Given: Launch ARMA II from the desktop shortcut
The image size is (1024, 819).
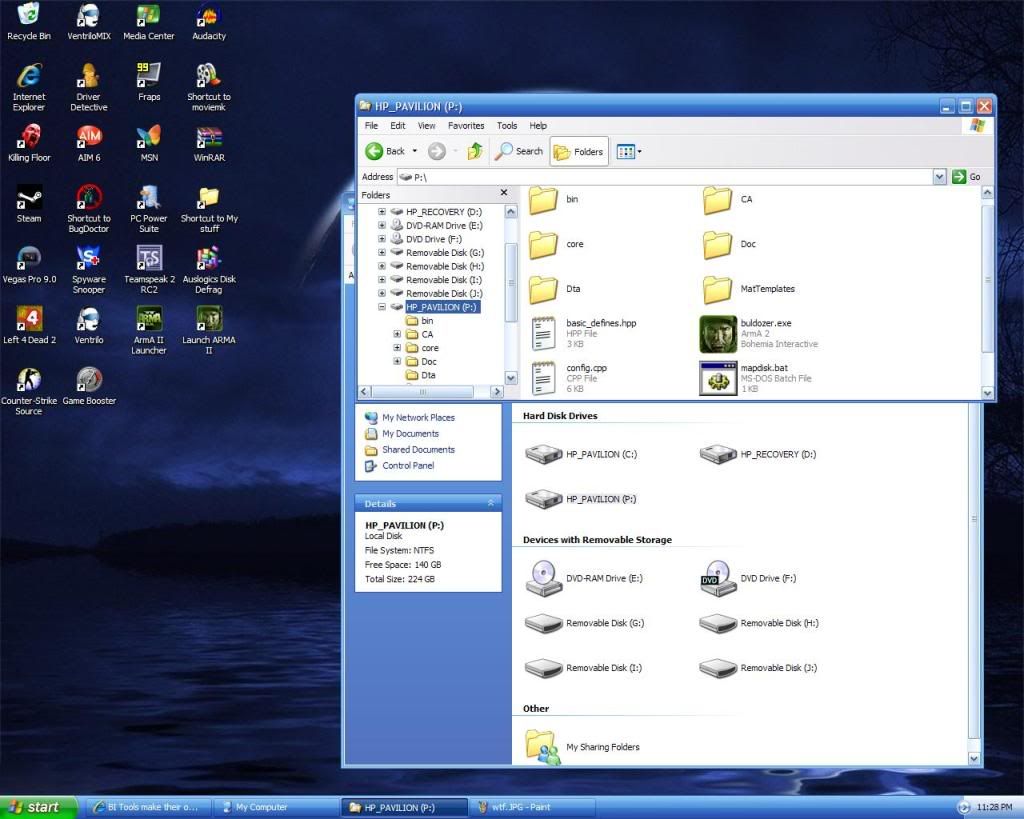Looking at the screenshot, I should click(x=209, y=320).
